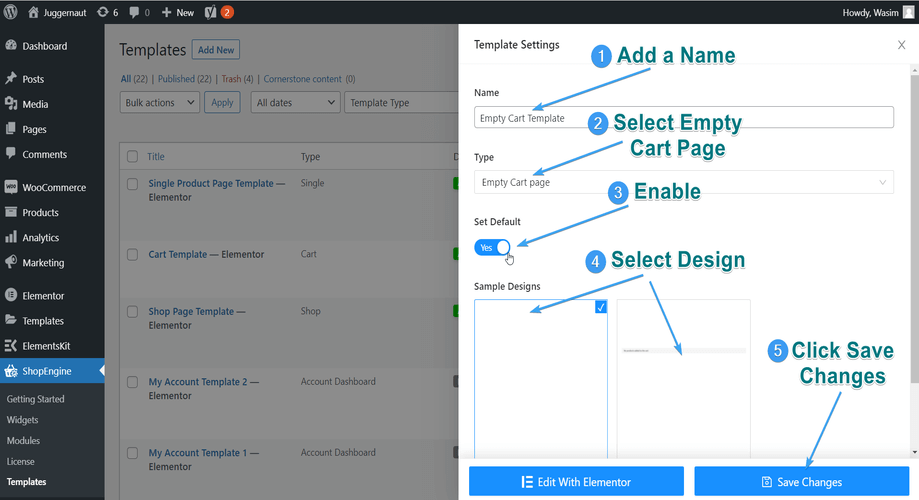Open the Modules submenu item
The image size is (919, 500).
click(23, 441)
